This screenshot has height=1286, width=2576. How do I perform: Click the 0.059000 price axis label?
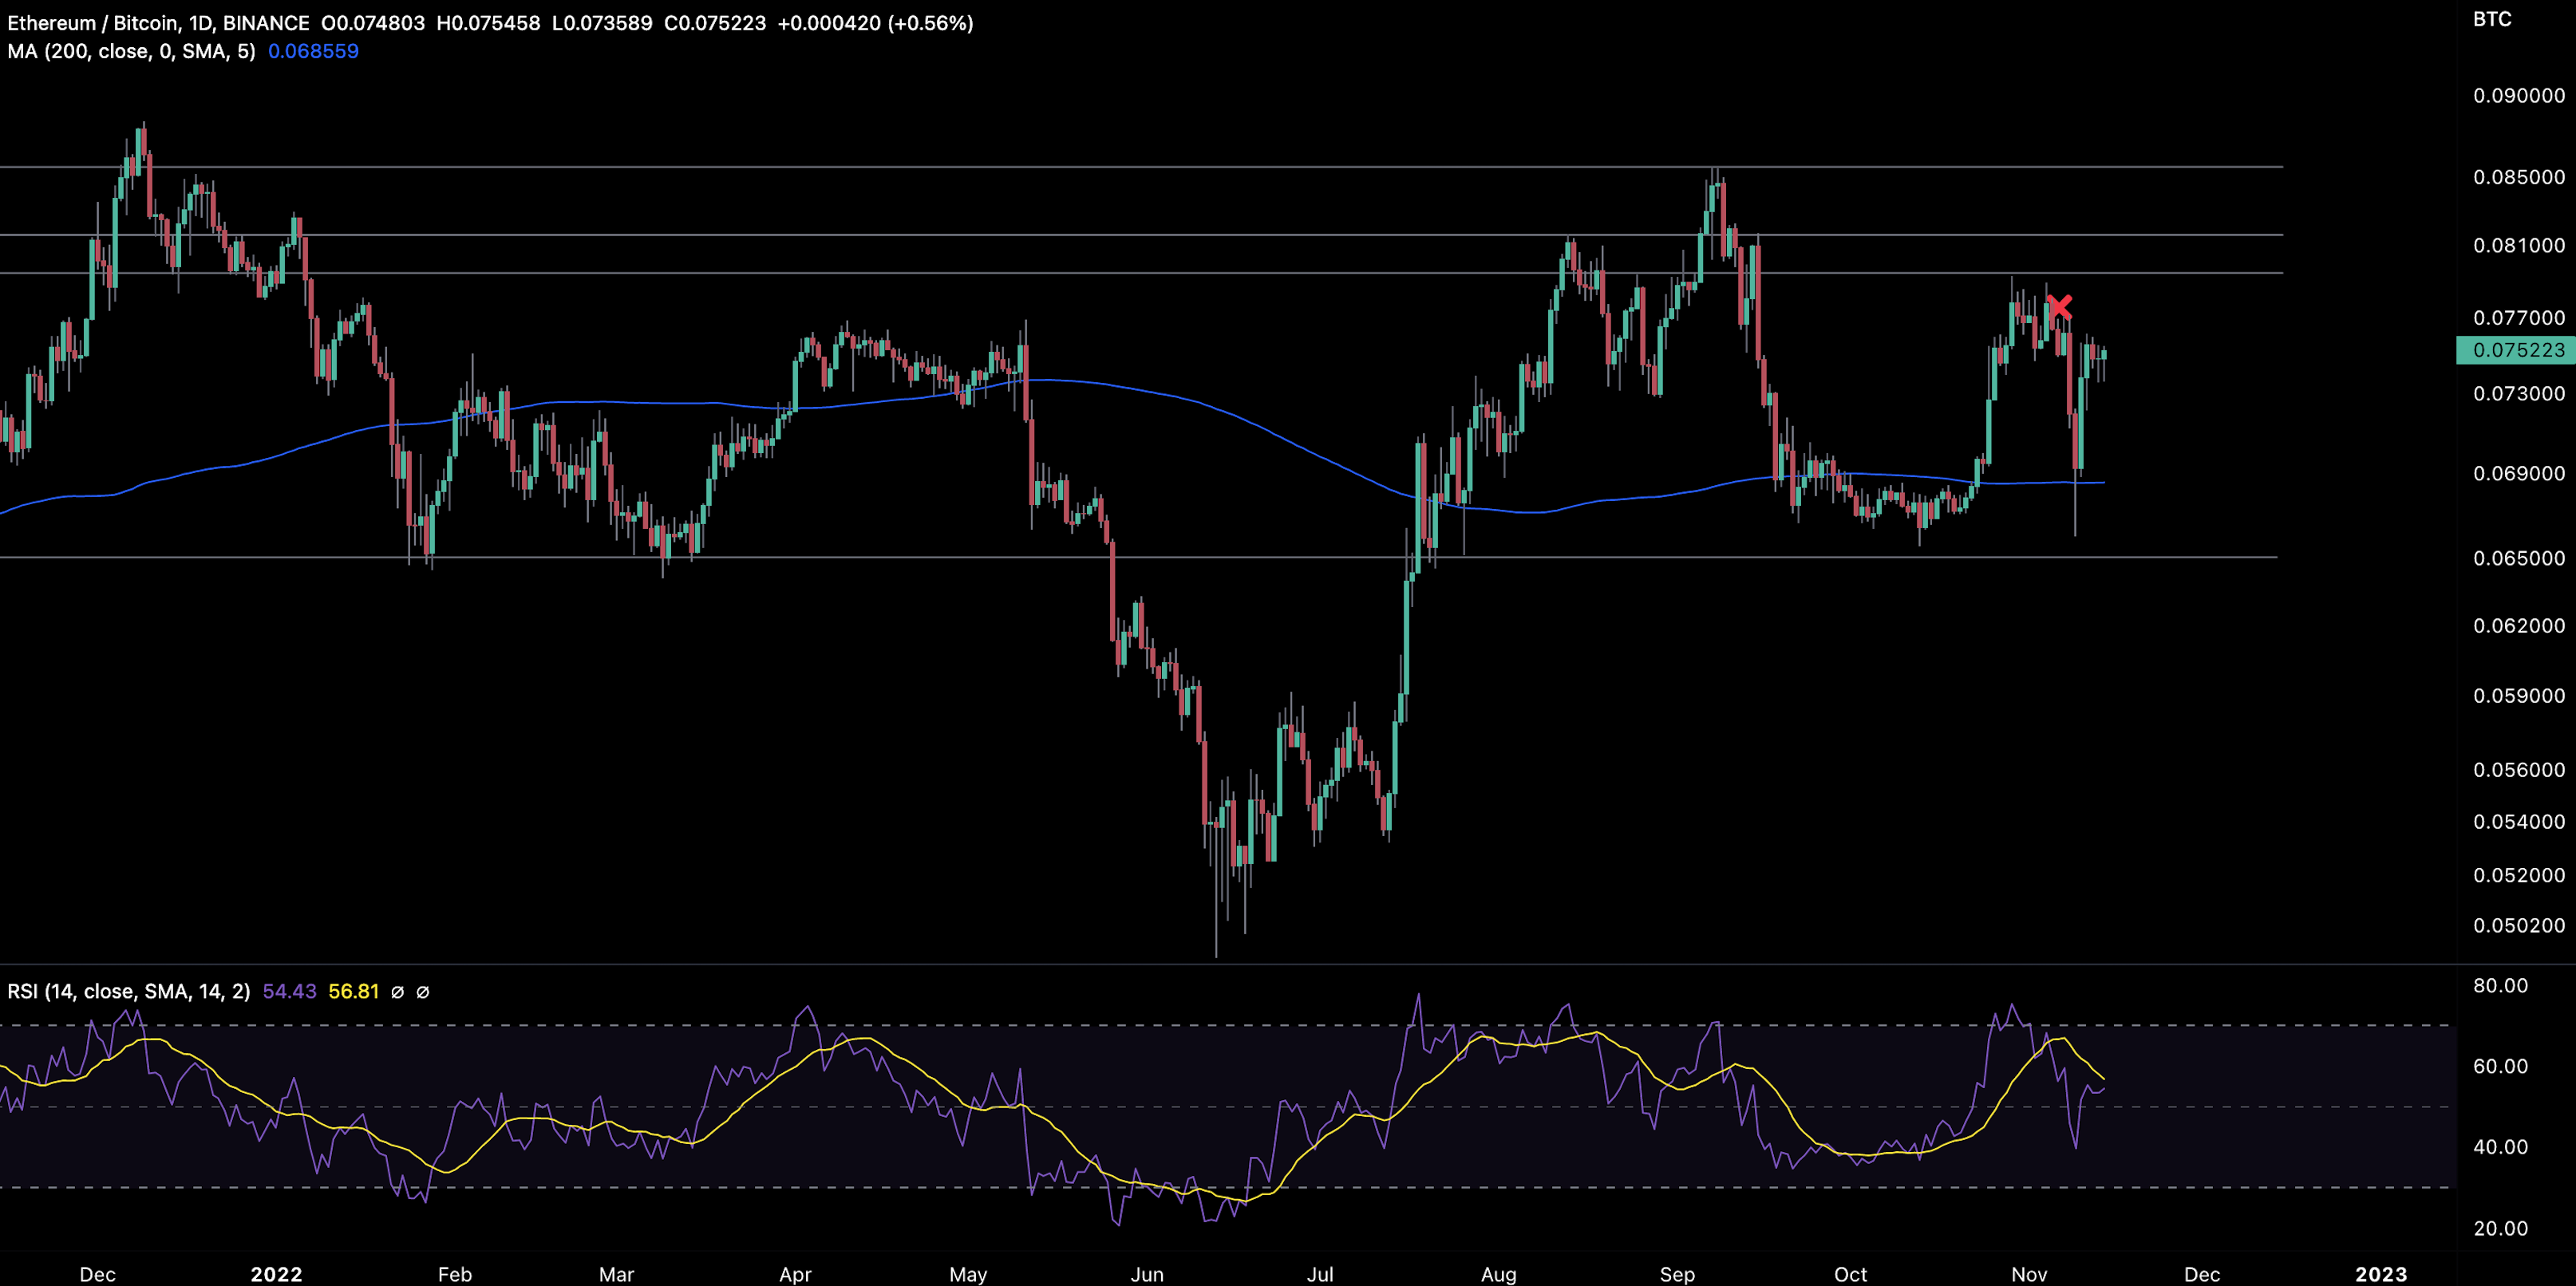point(2519,696)
